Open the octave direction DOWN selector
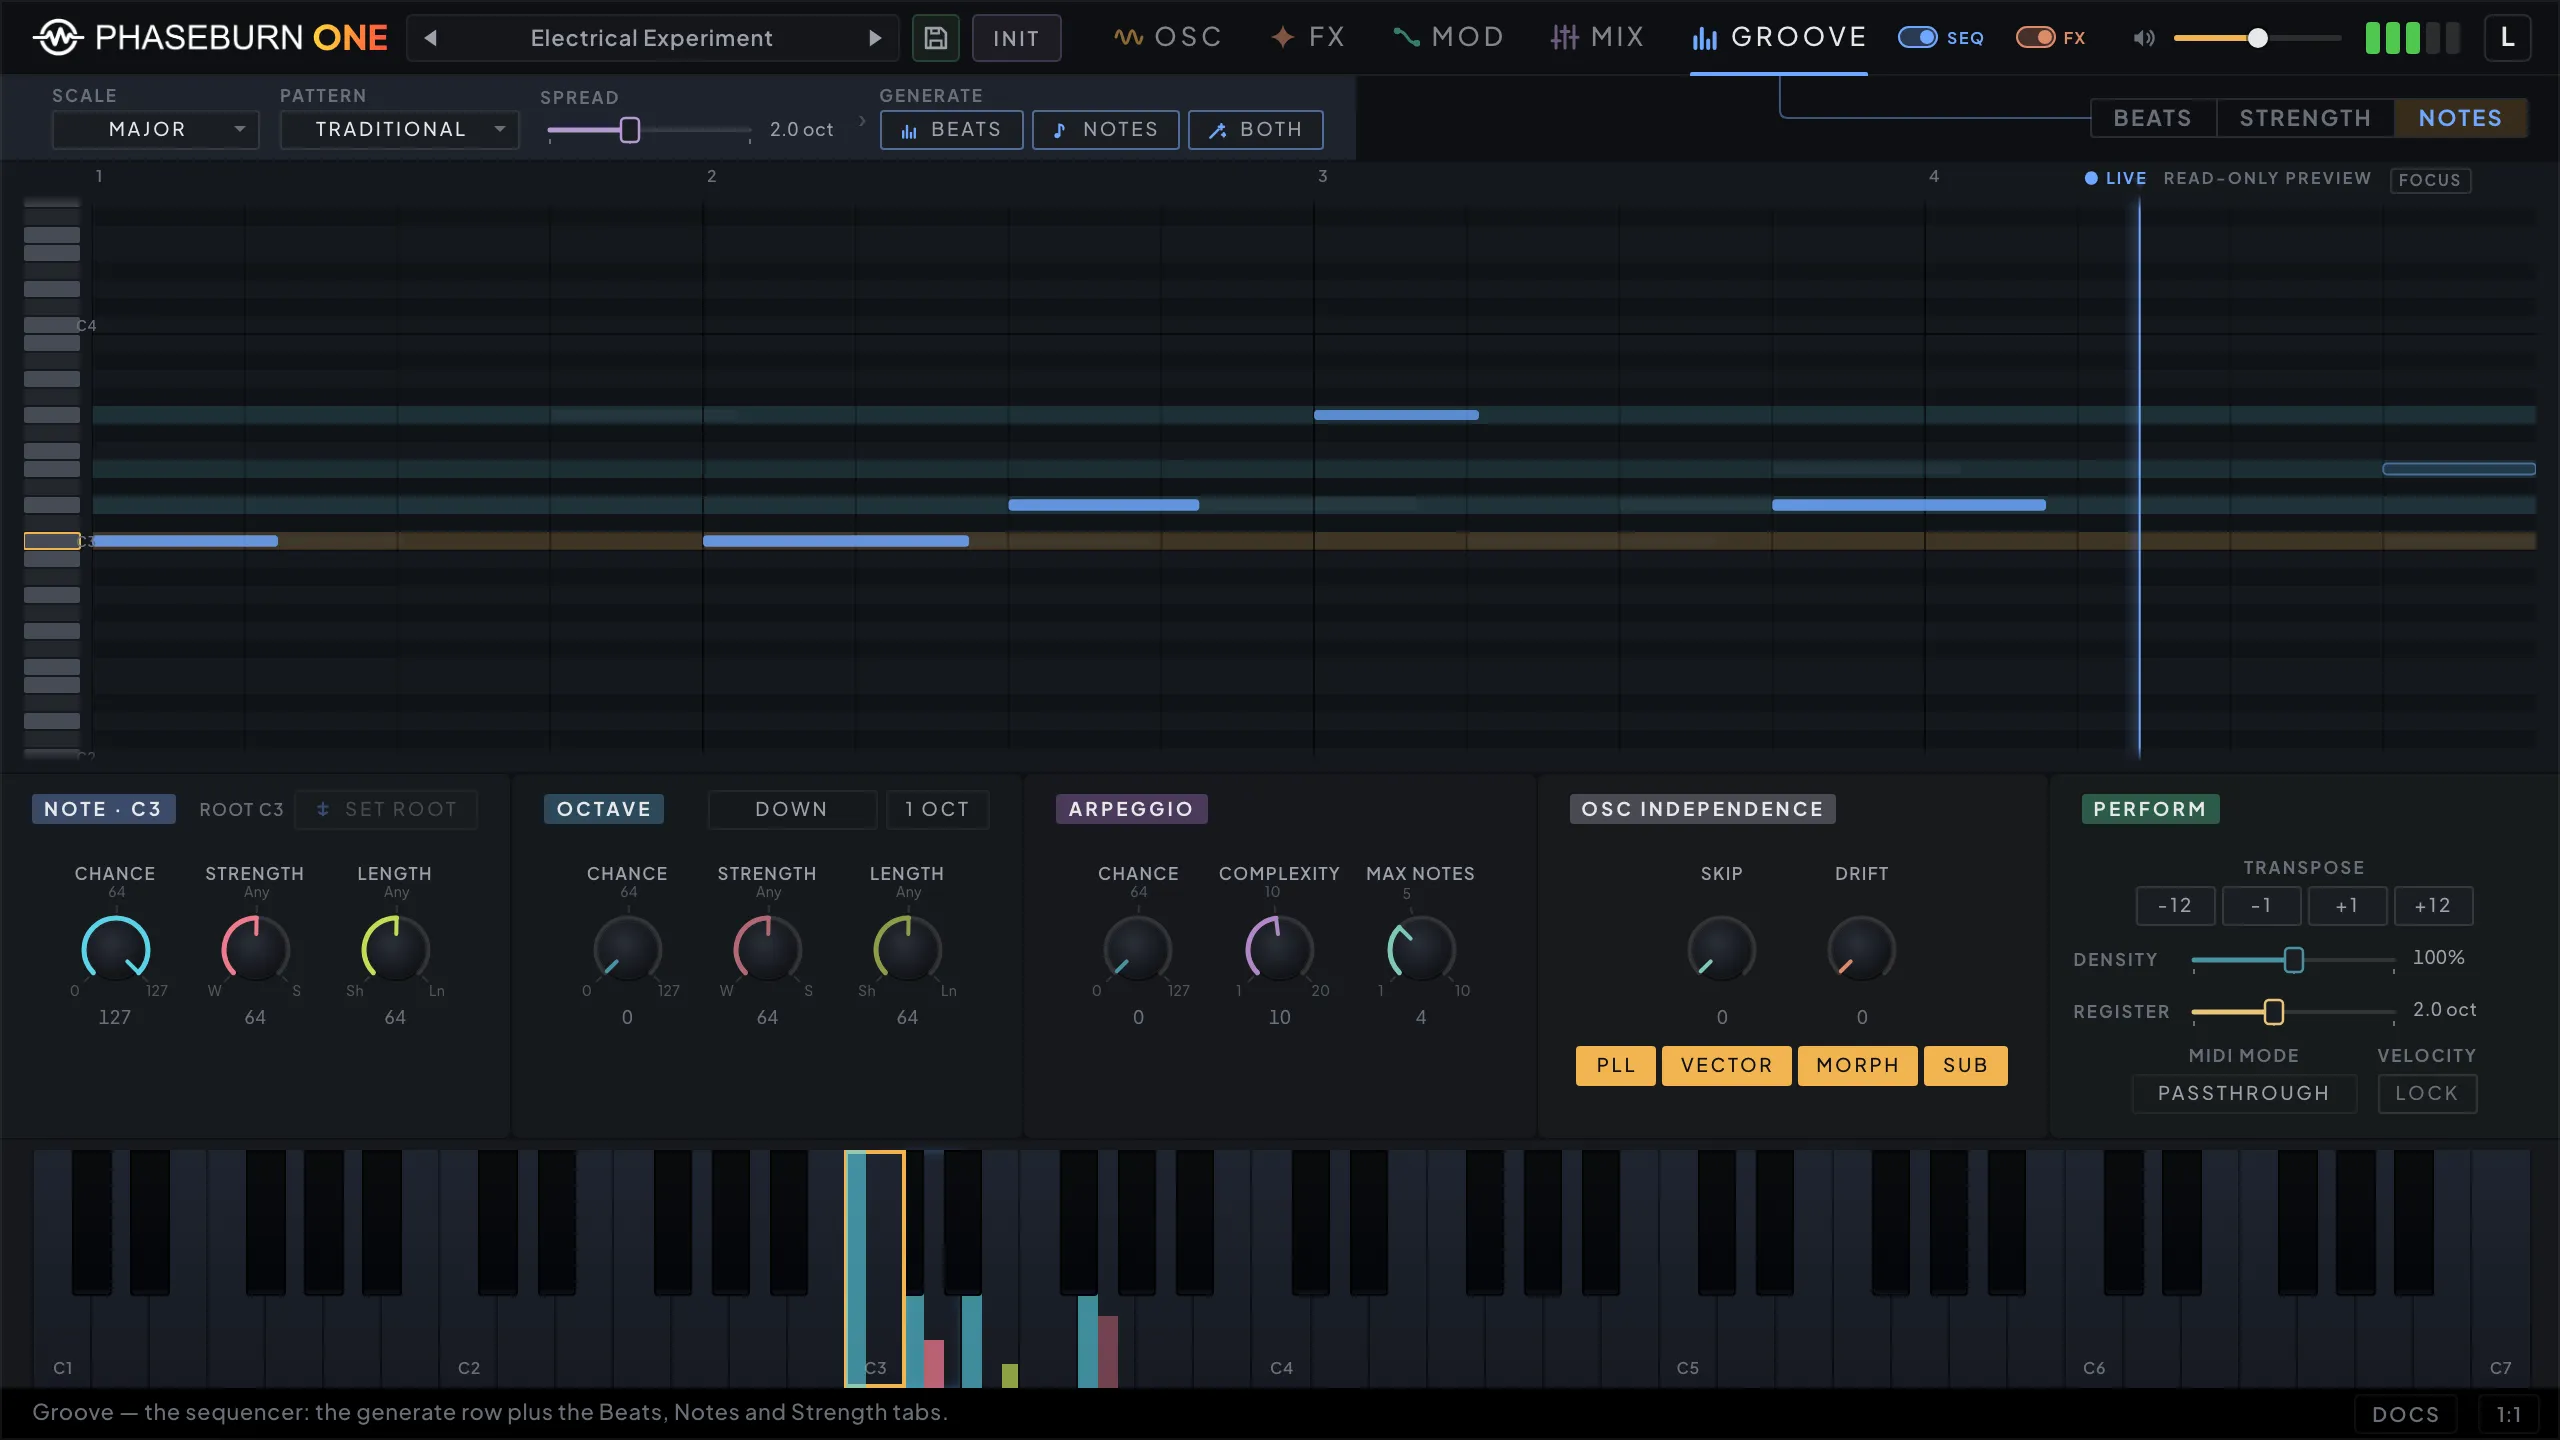Viewport: 2560px width, 1440px height. click(792, 809)
